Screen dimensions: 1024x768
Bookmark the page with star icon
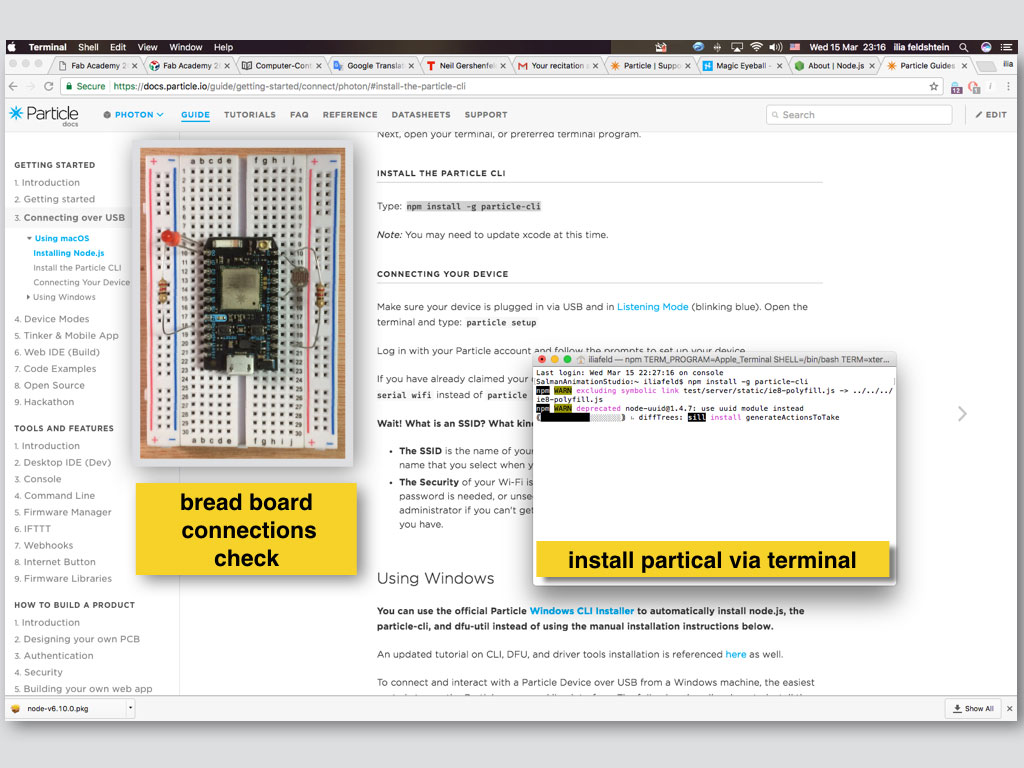(x=933, y=86)
